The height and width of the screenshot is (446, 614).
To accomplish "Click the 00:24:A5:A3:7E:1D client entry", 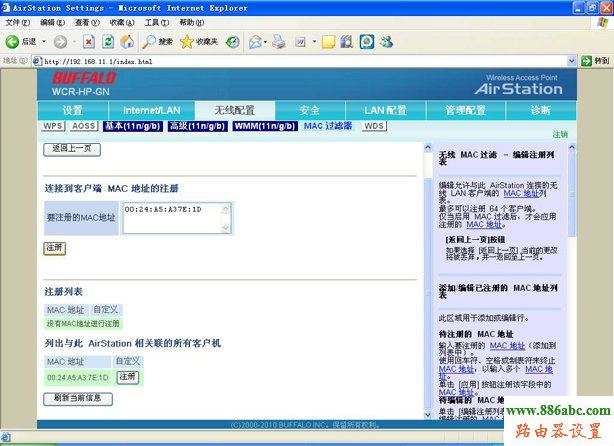I will (x=78, y=377).
